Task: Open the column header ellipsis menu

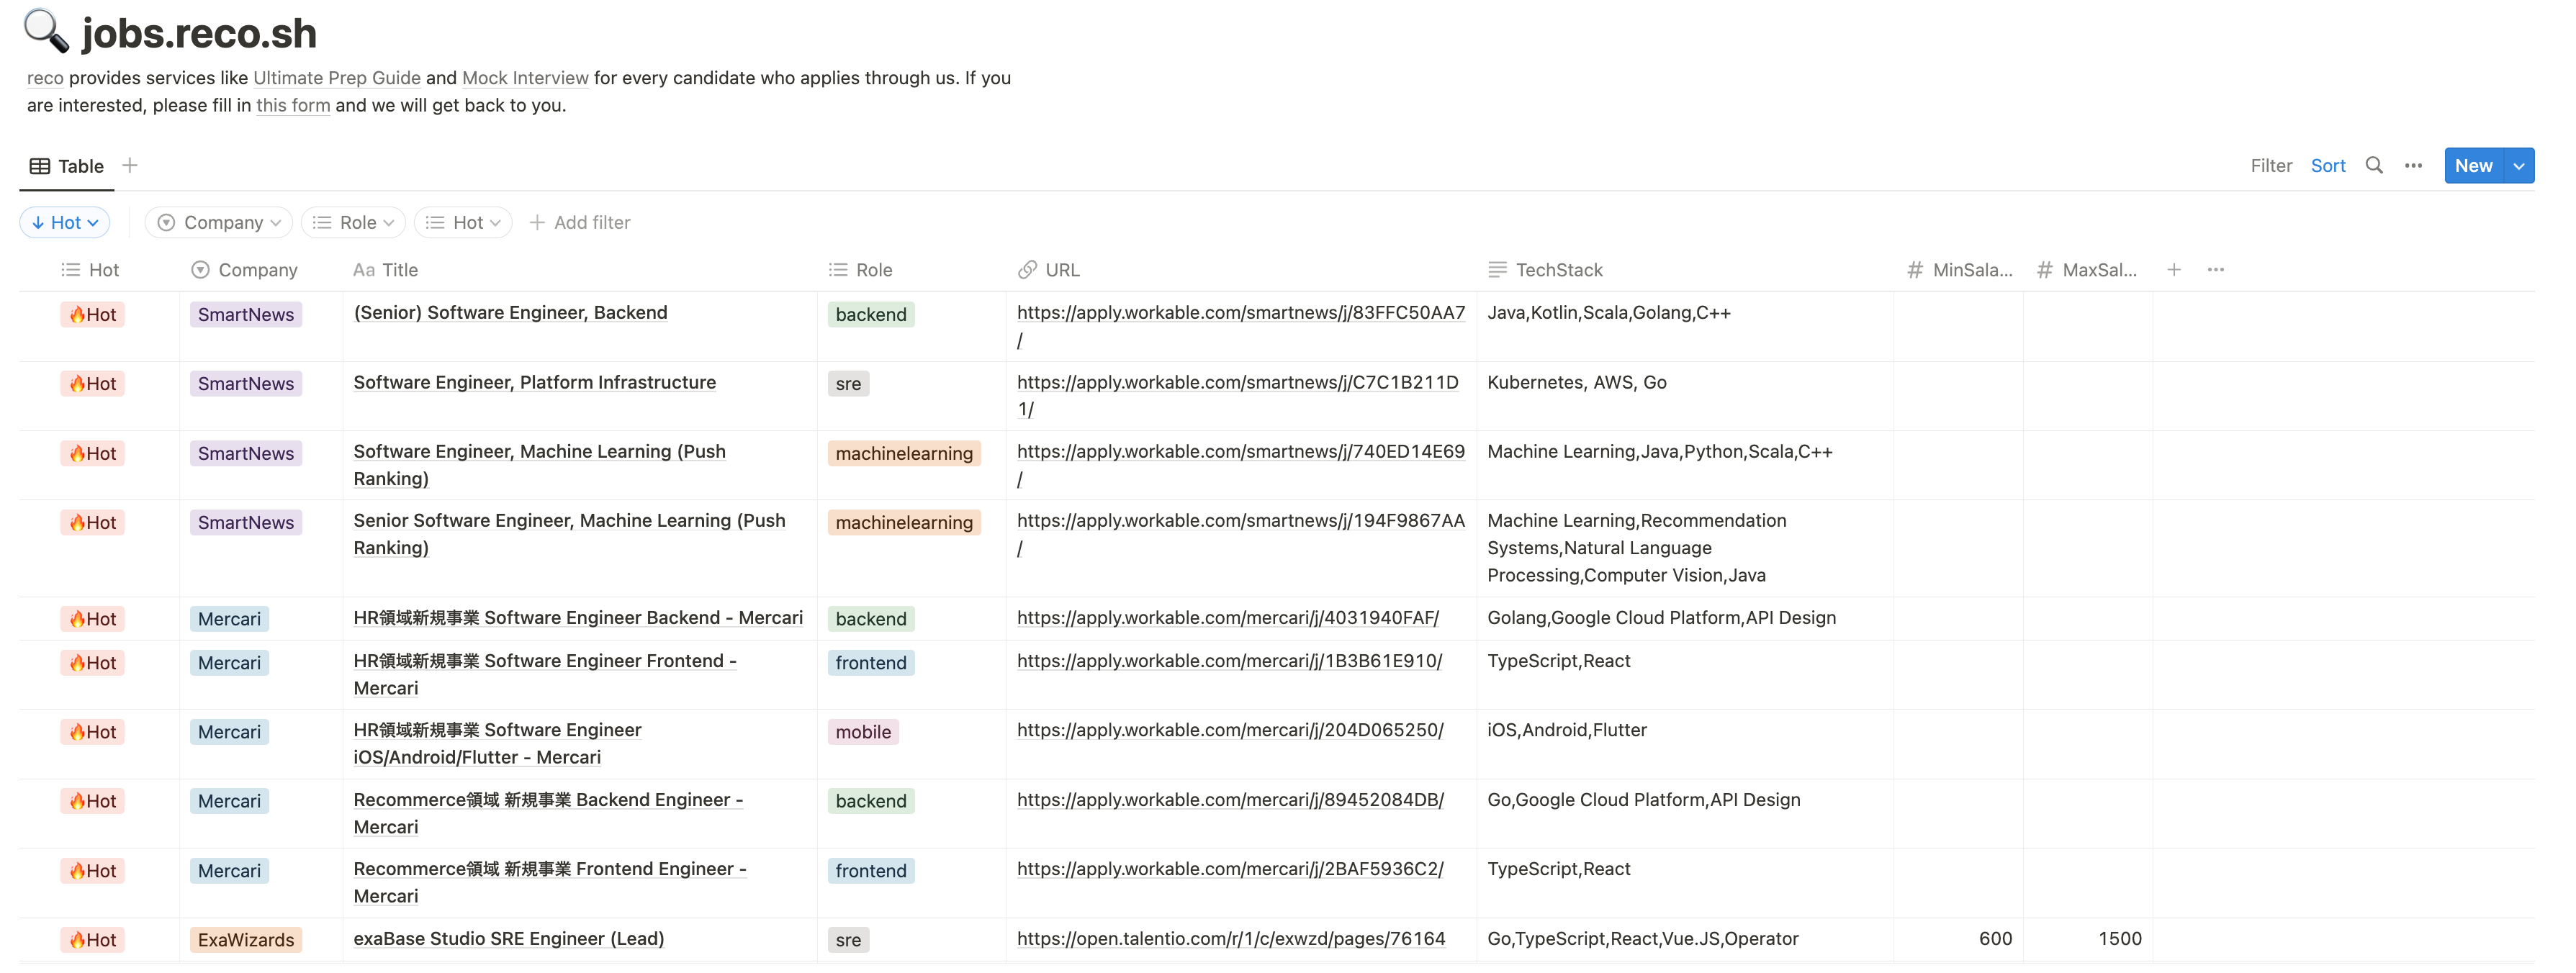Action: point(2215,270)
